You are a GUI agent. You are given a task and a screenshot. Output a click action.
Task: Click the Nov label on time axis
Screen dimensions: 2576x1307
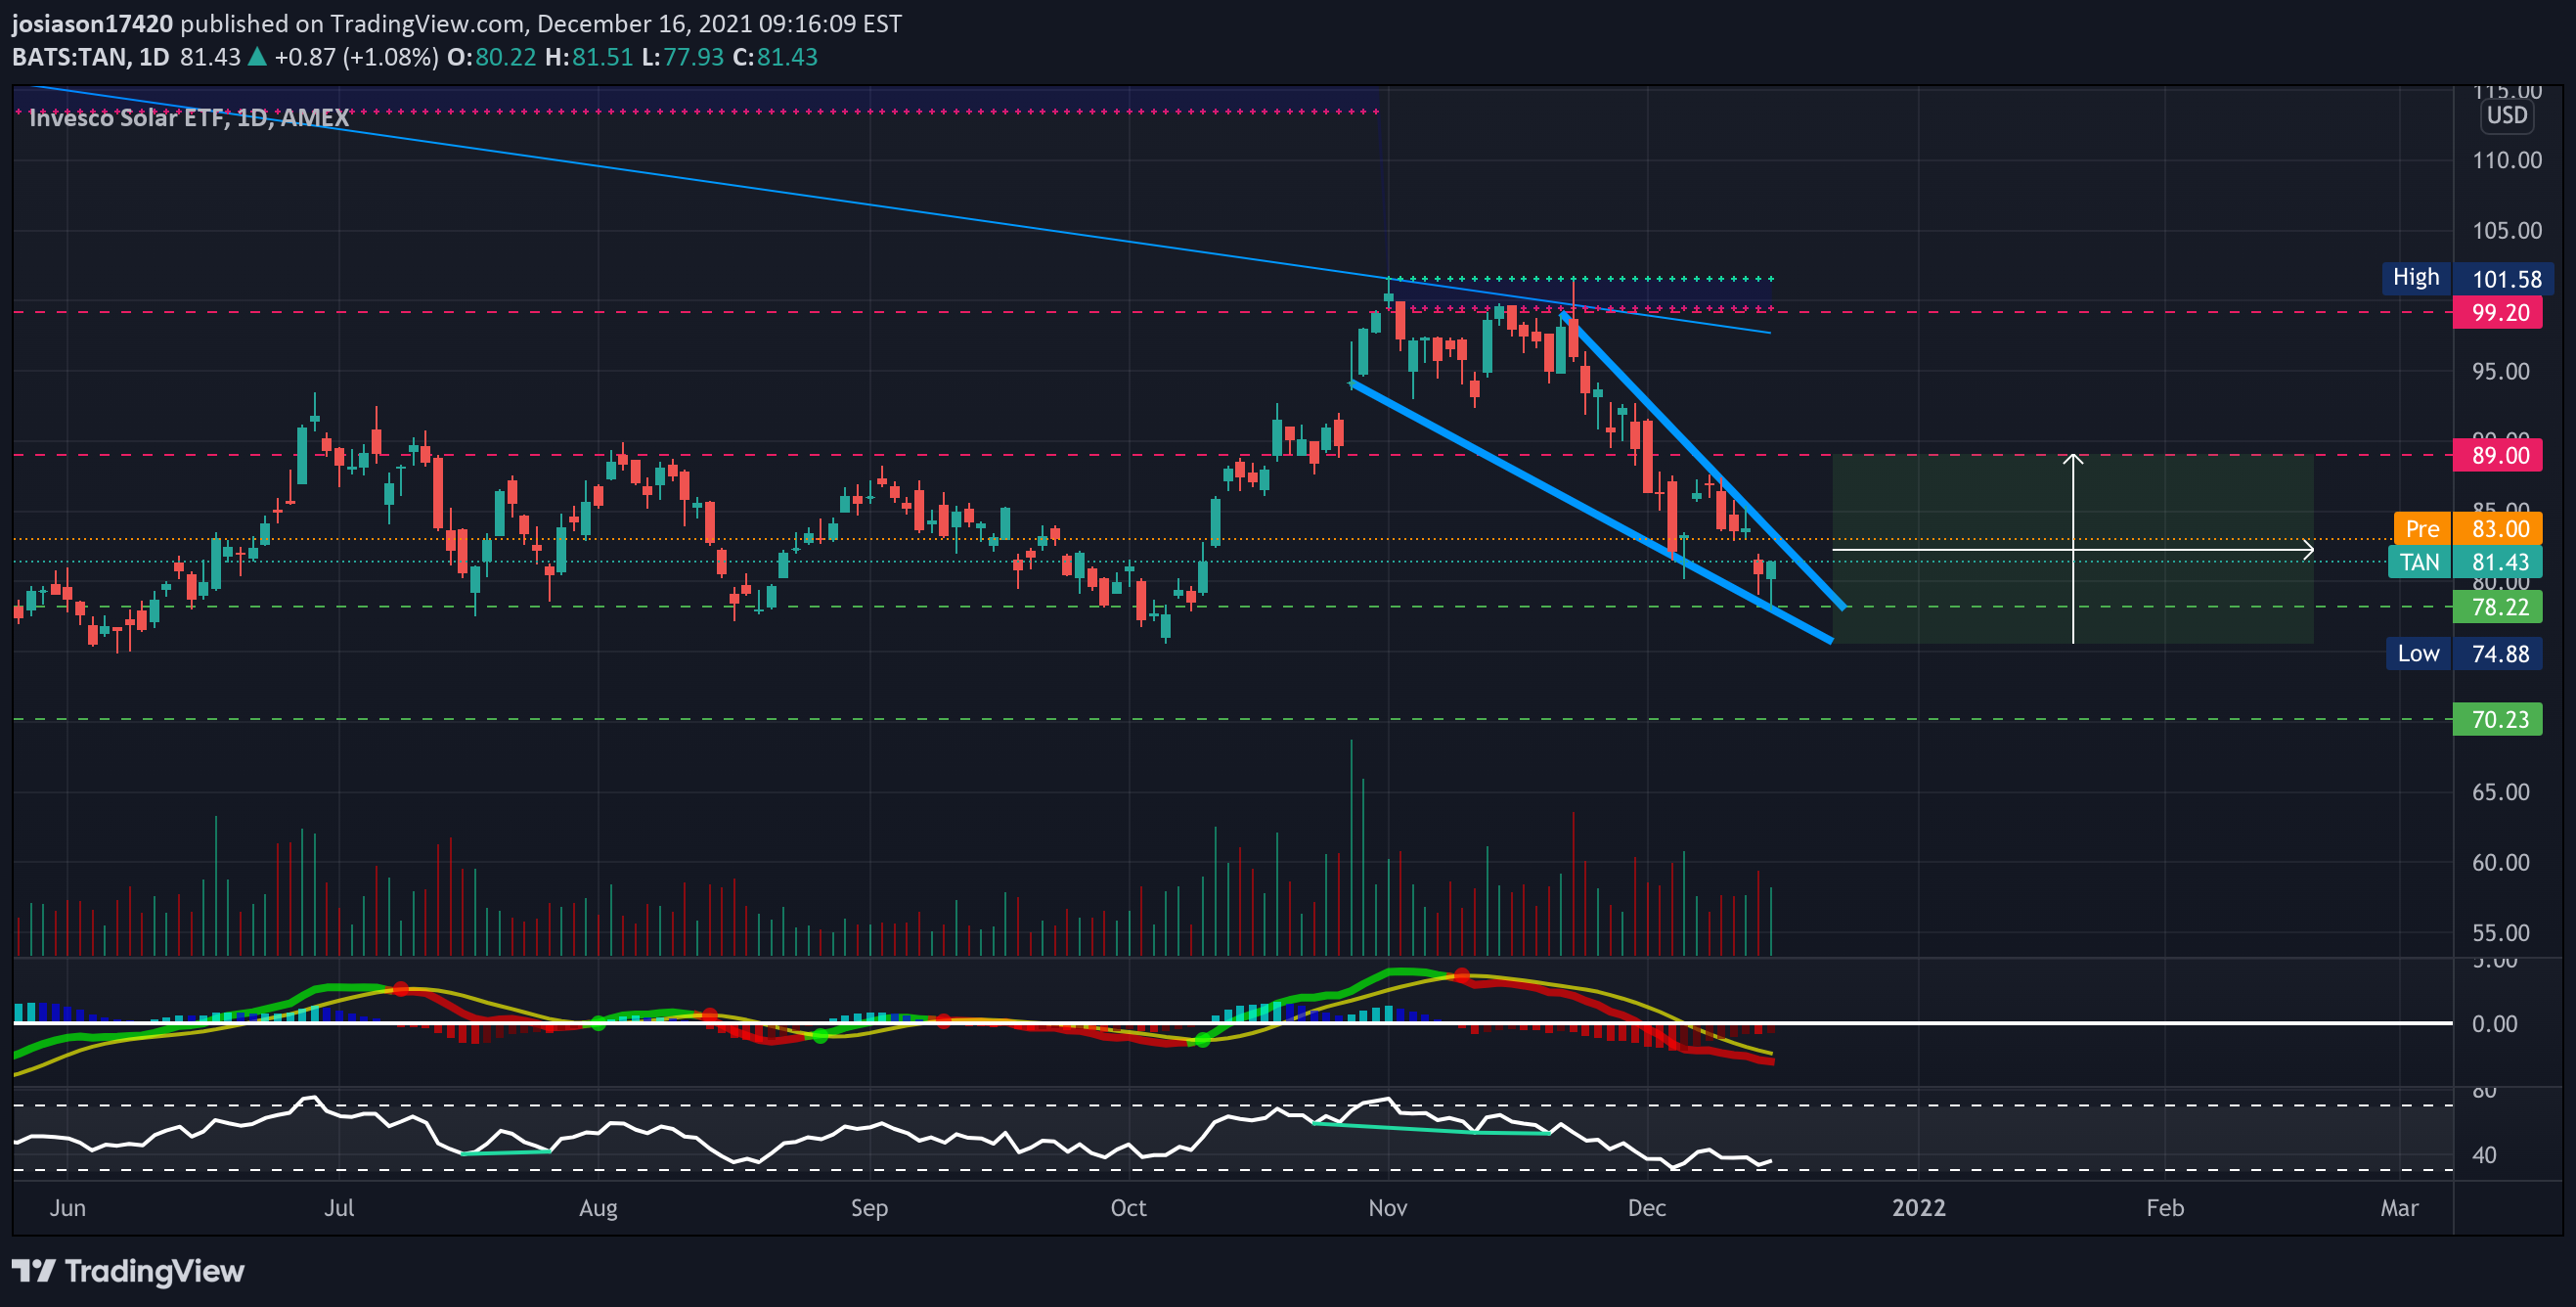(1388, 1207)
